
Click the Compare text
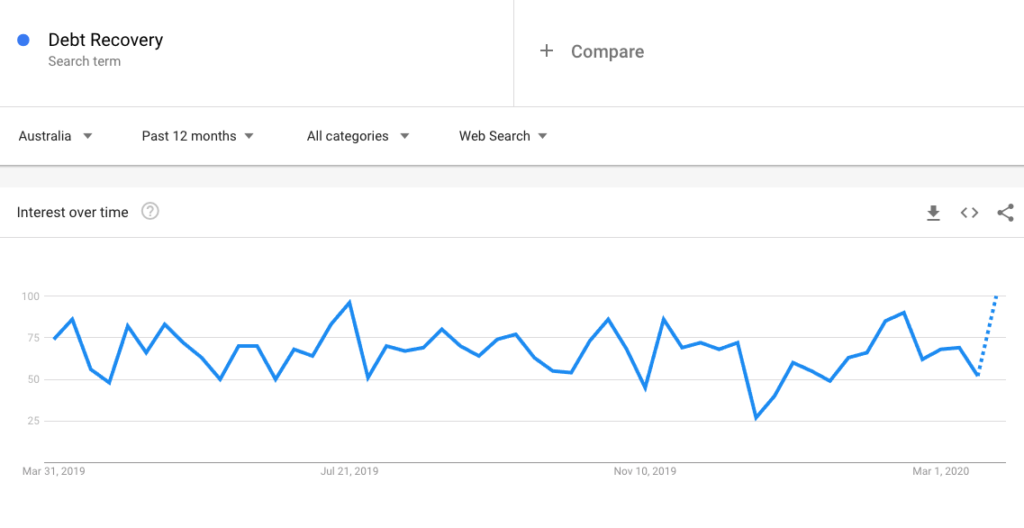point(607,52)
